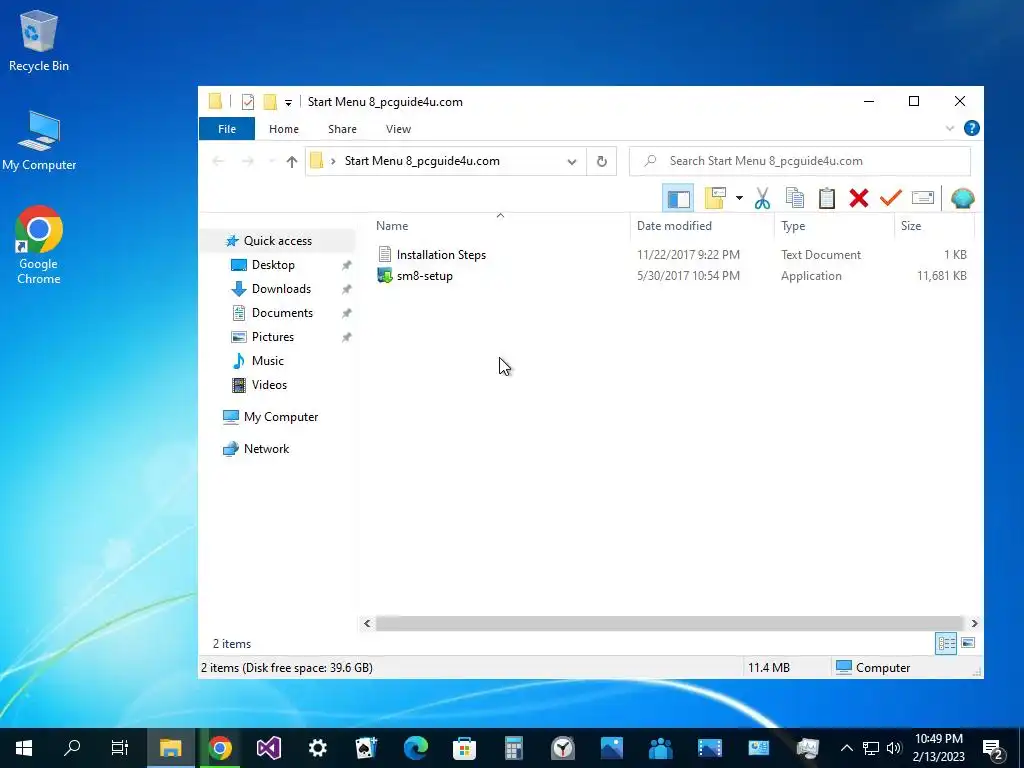Open Settings gear on the taskbar

(x=317, y=748)
